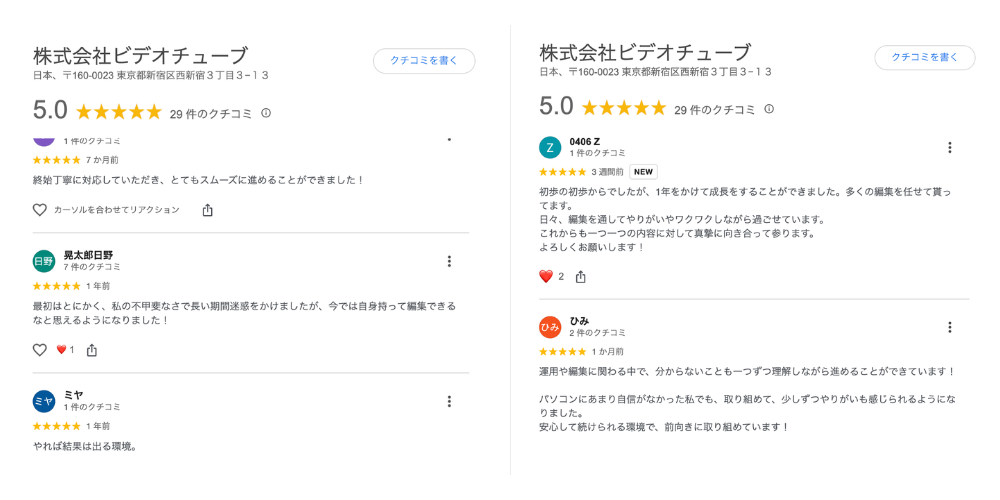
Task: Click the left クチコミを書く button
Action: tap(424, 61)
